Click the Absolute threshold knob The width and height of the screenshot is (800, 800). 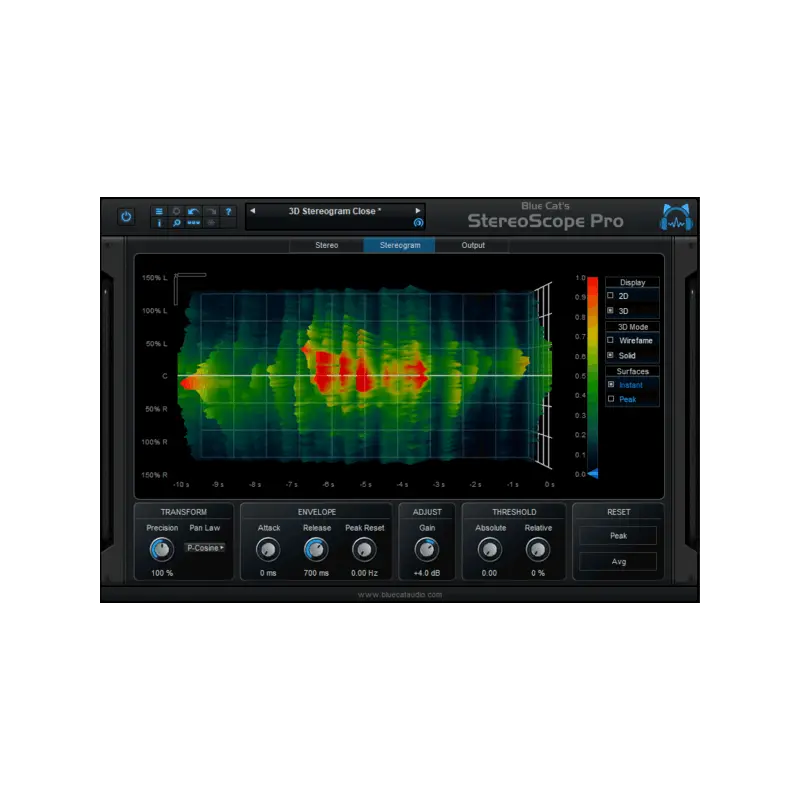tap(489, 549)
